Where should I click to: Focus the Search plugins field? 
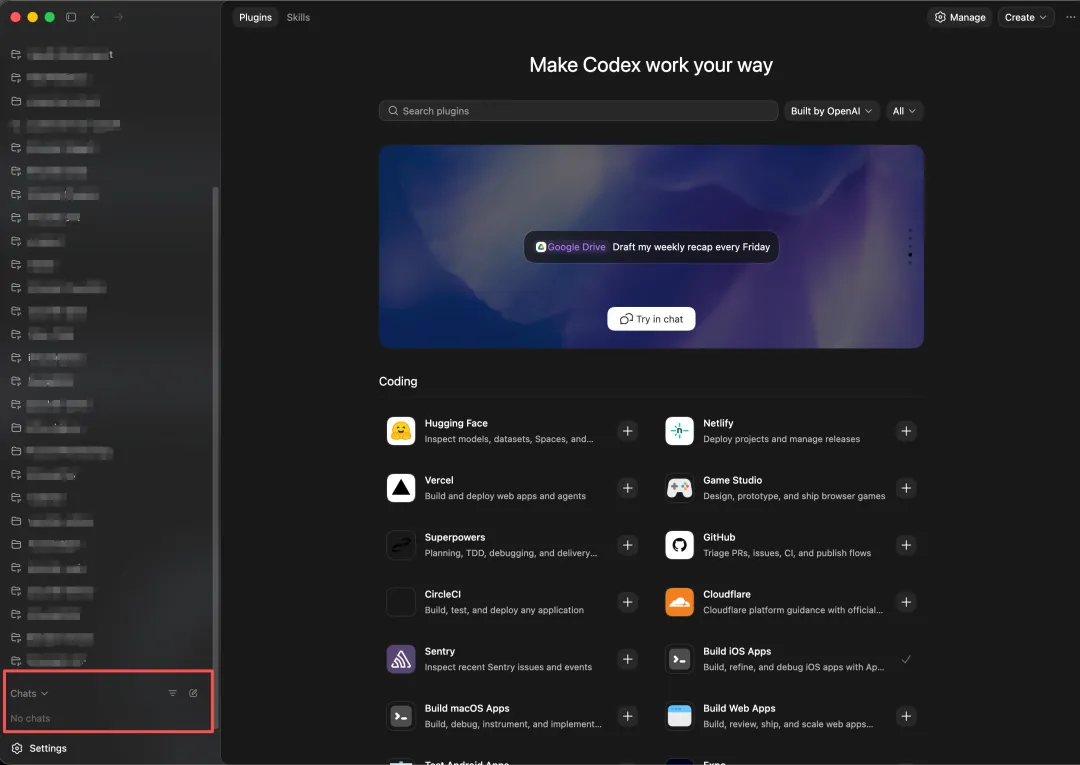(579, 111)
